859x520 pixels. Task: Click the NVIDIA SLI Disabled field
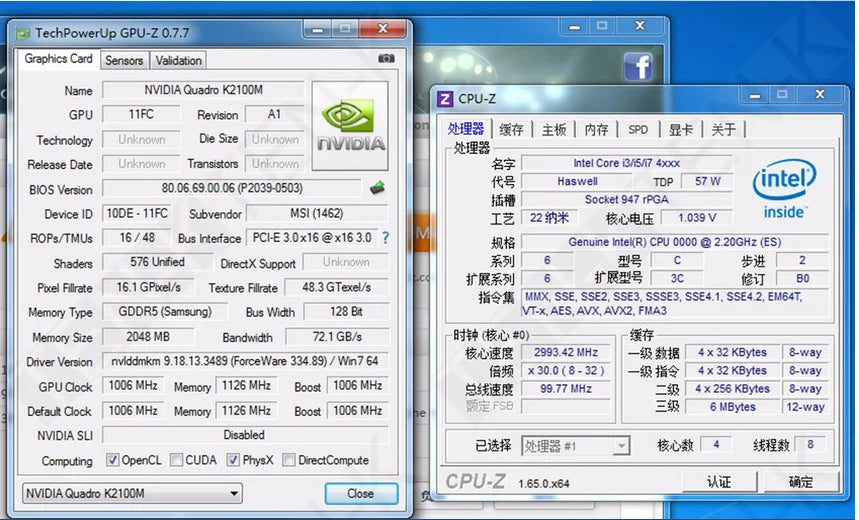tap(245, 435)
